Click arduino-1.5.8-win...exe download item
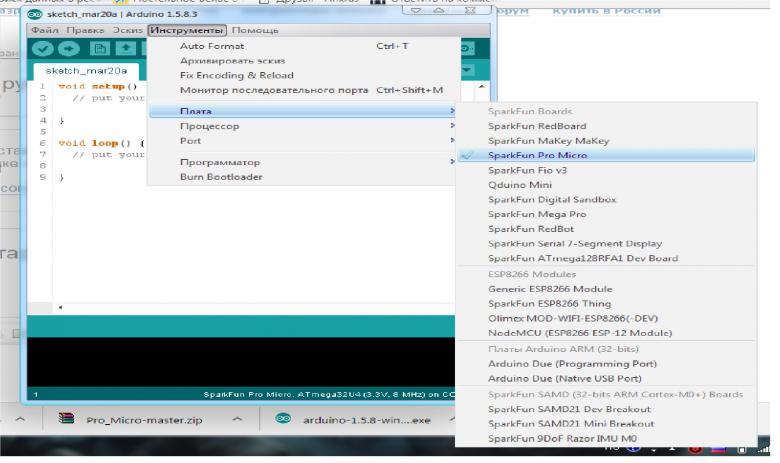The height and width of the screenshot is (463, 780). coord(356,420)
